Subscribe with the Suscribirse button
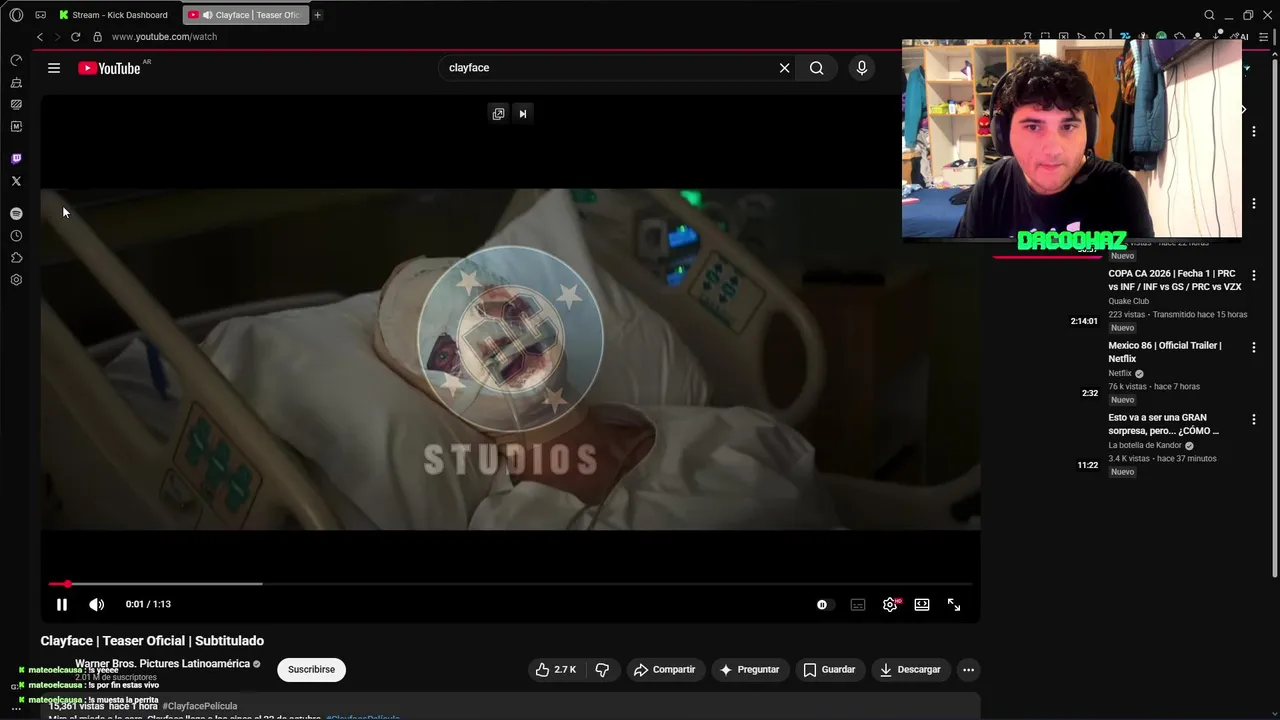Viewport: 1280px width, 720px height. 311,669
